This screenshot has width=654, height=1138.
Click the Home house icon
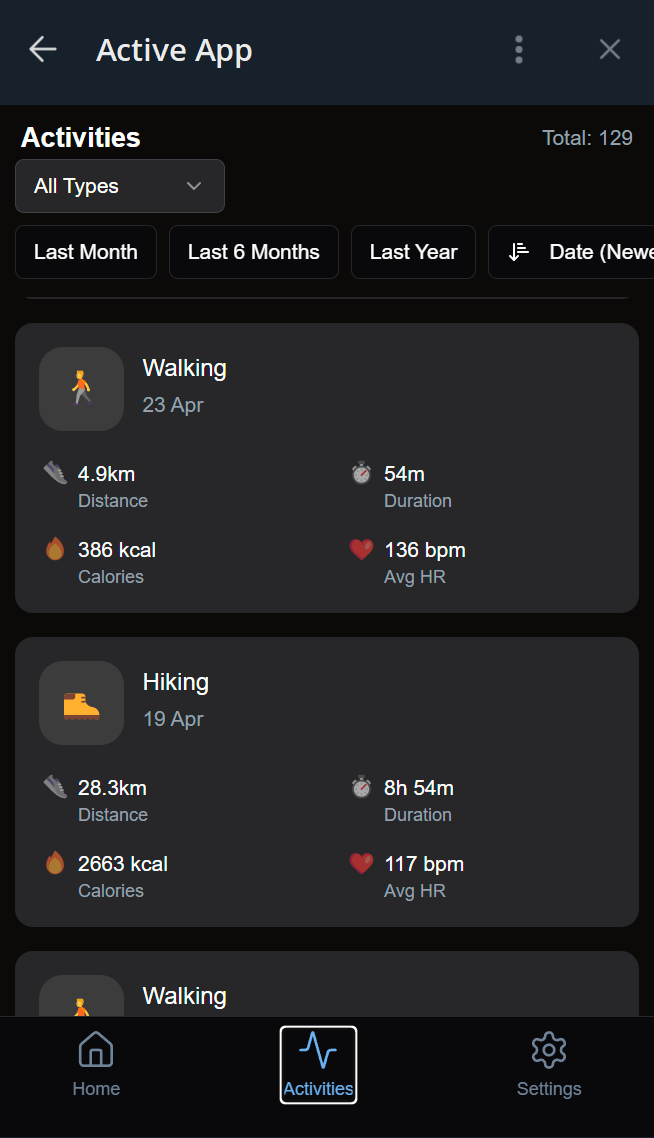tap(95, 1050)
